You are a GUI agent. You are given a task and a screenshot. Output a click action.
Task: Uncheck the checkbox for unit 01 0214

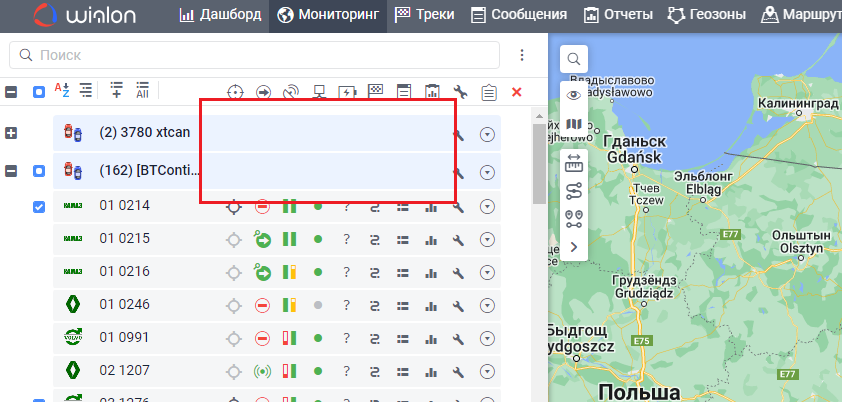tap(39, 207)
